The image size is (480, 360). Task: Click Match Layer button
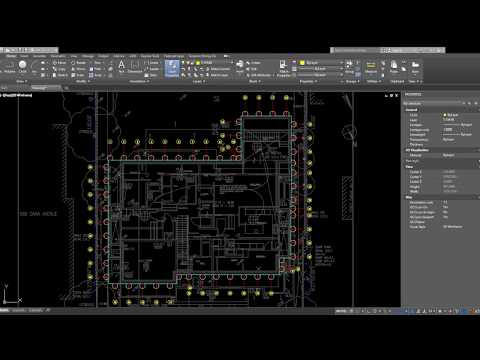(217, 75)
